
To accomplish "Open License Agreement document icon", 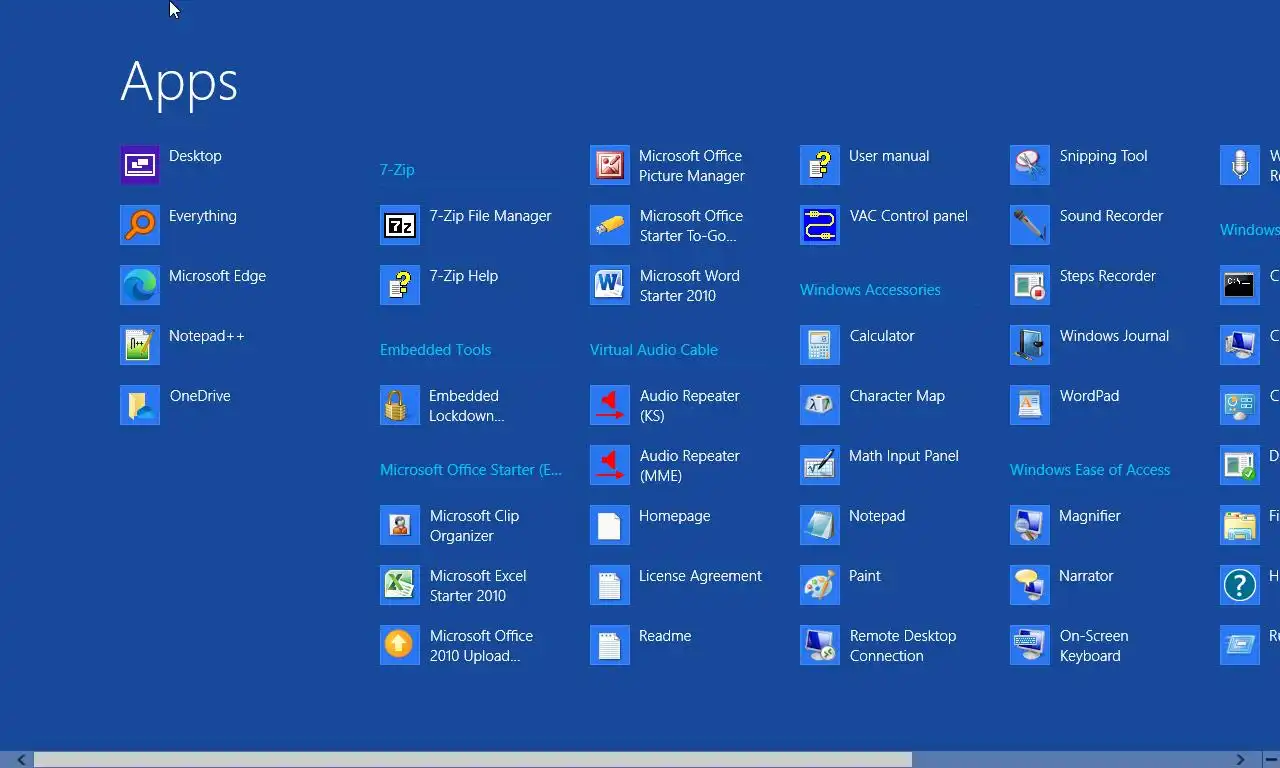I will (610, 585).
